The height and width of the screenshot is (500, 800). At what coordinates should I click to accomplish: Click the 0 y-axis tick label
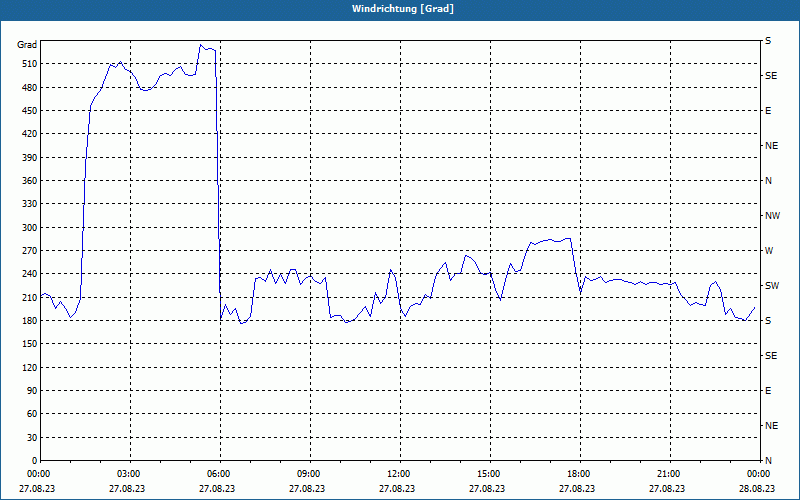coord(35,461)
